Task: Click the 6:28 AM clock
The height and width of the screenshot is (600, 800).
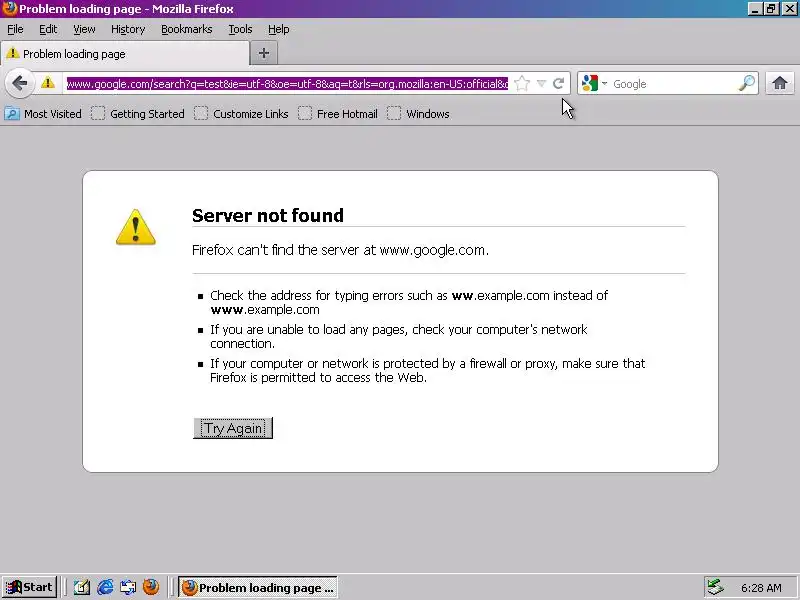Action: pyautogui.click(x=761, y=588)
